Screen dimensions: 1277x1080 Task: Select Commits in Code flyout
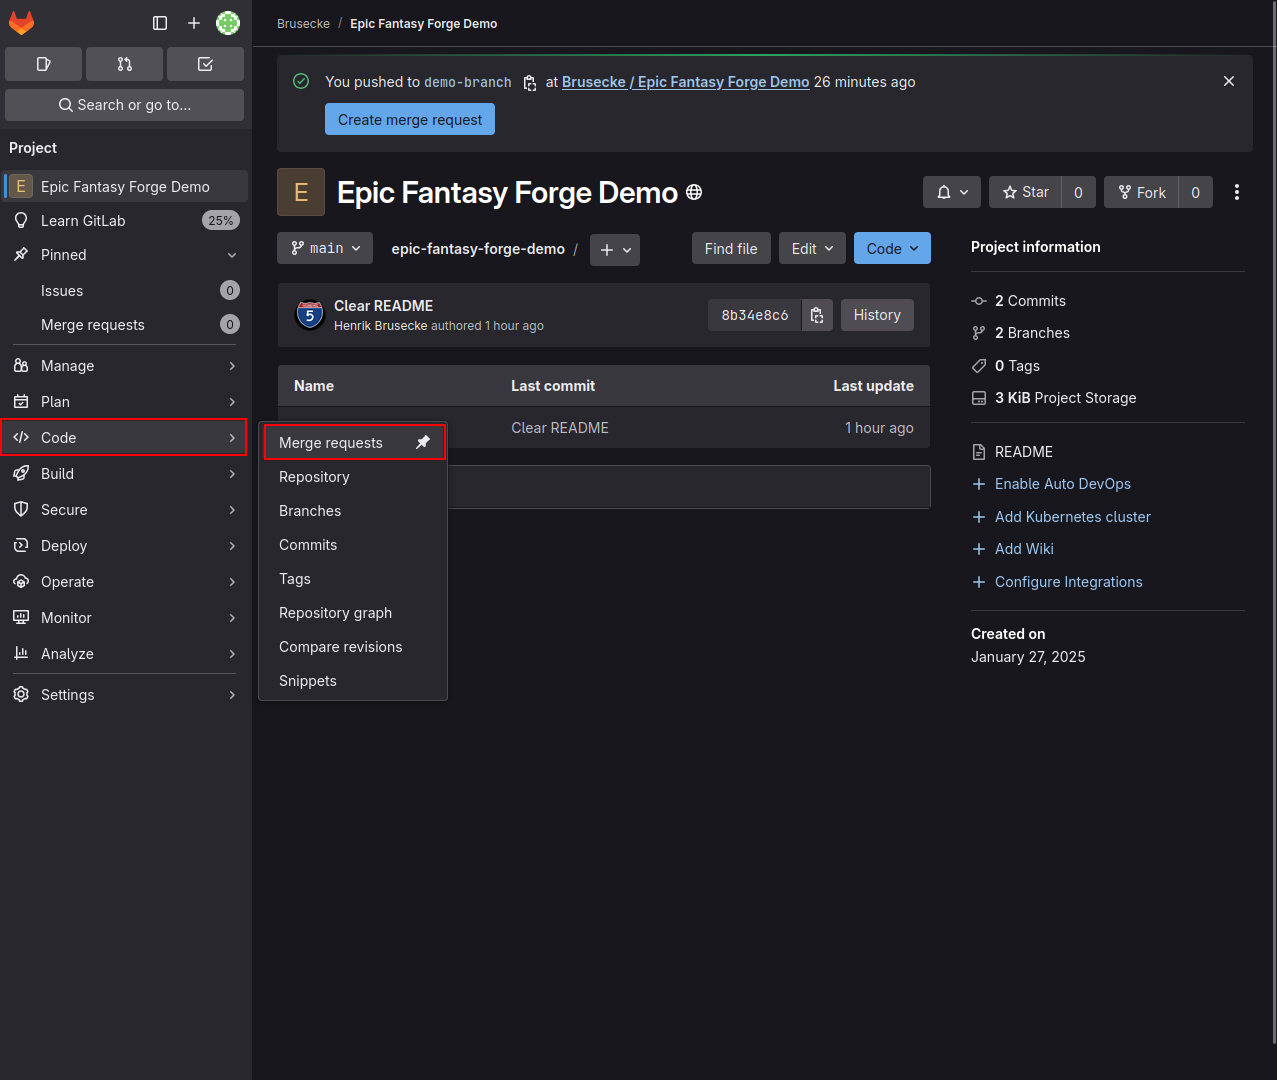353,545
